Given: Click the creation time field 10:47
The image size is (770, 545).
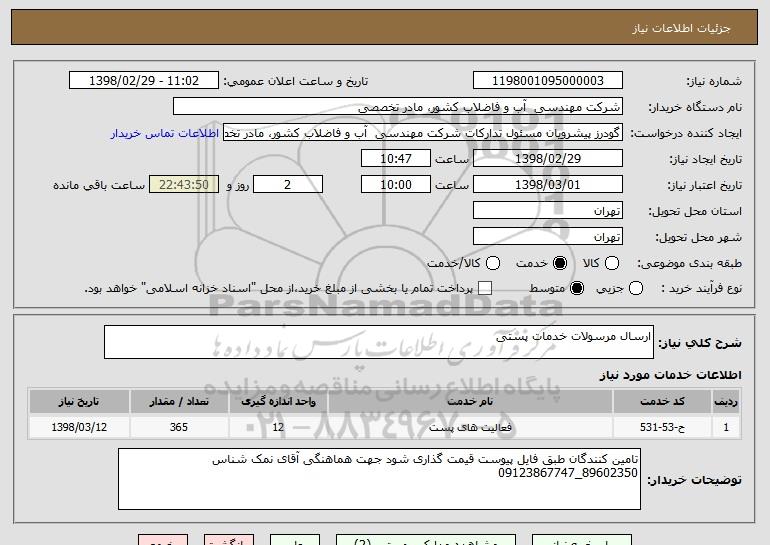Looking at the screenshot, I should 396,159.
